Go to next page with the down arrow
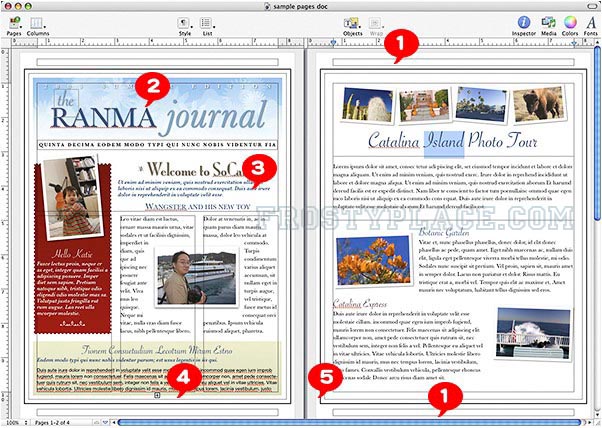602x428 pixels. pos(105,423)
